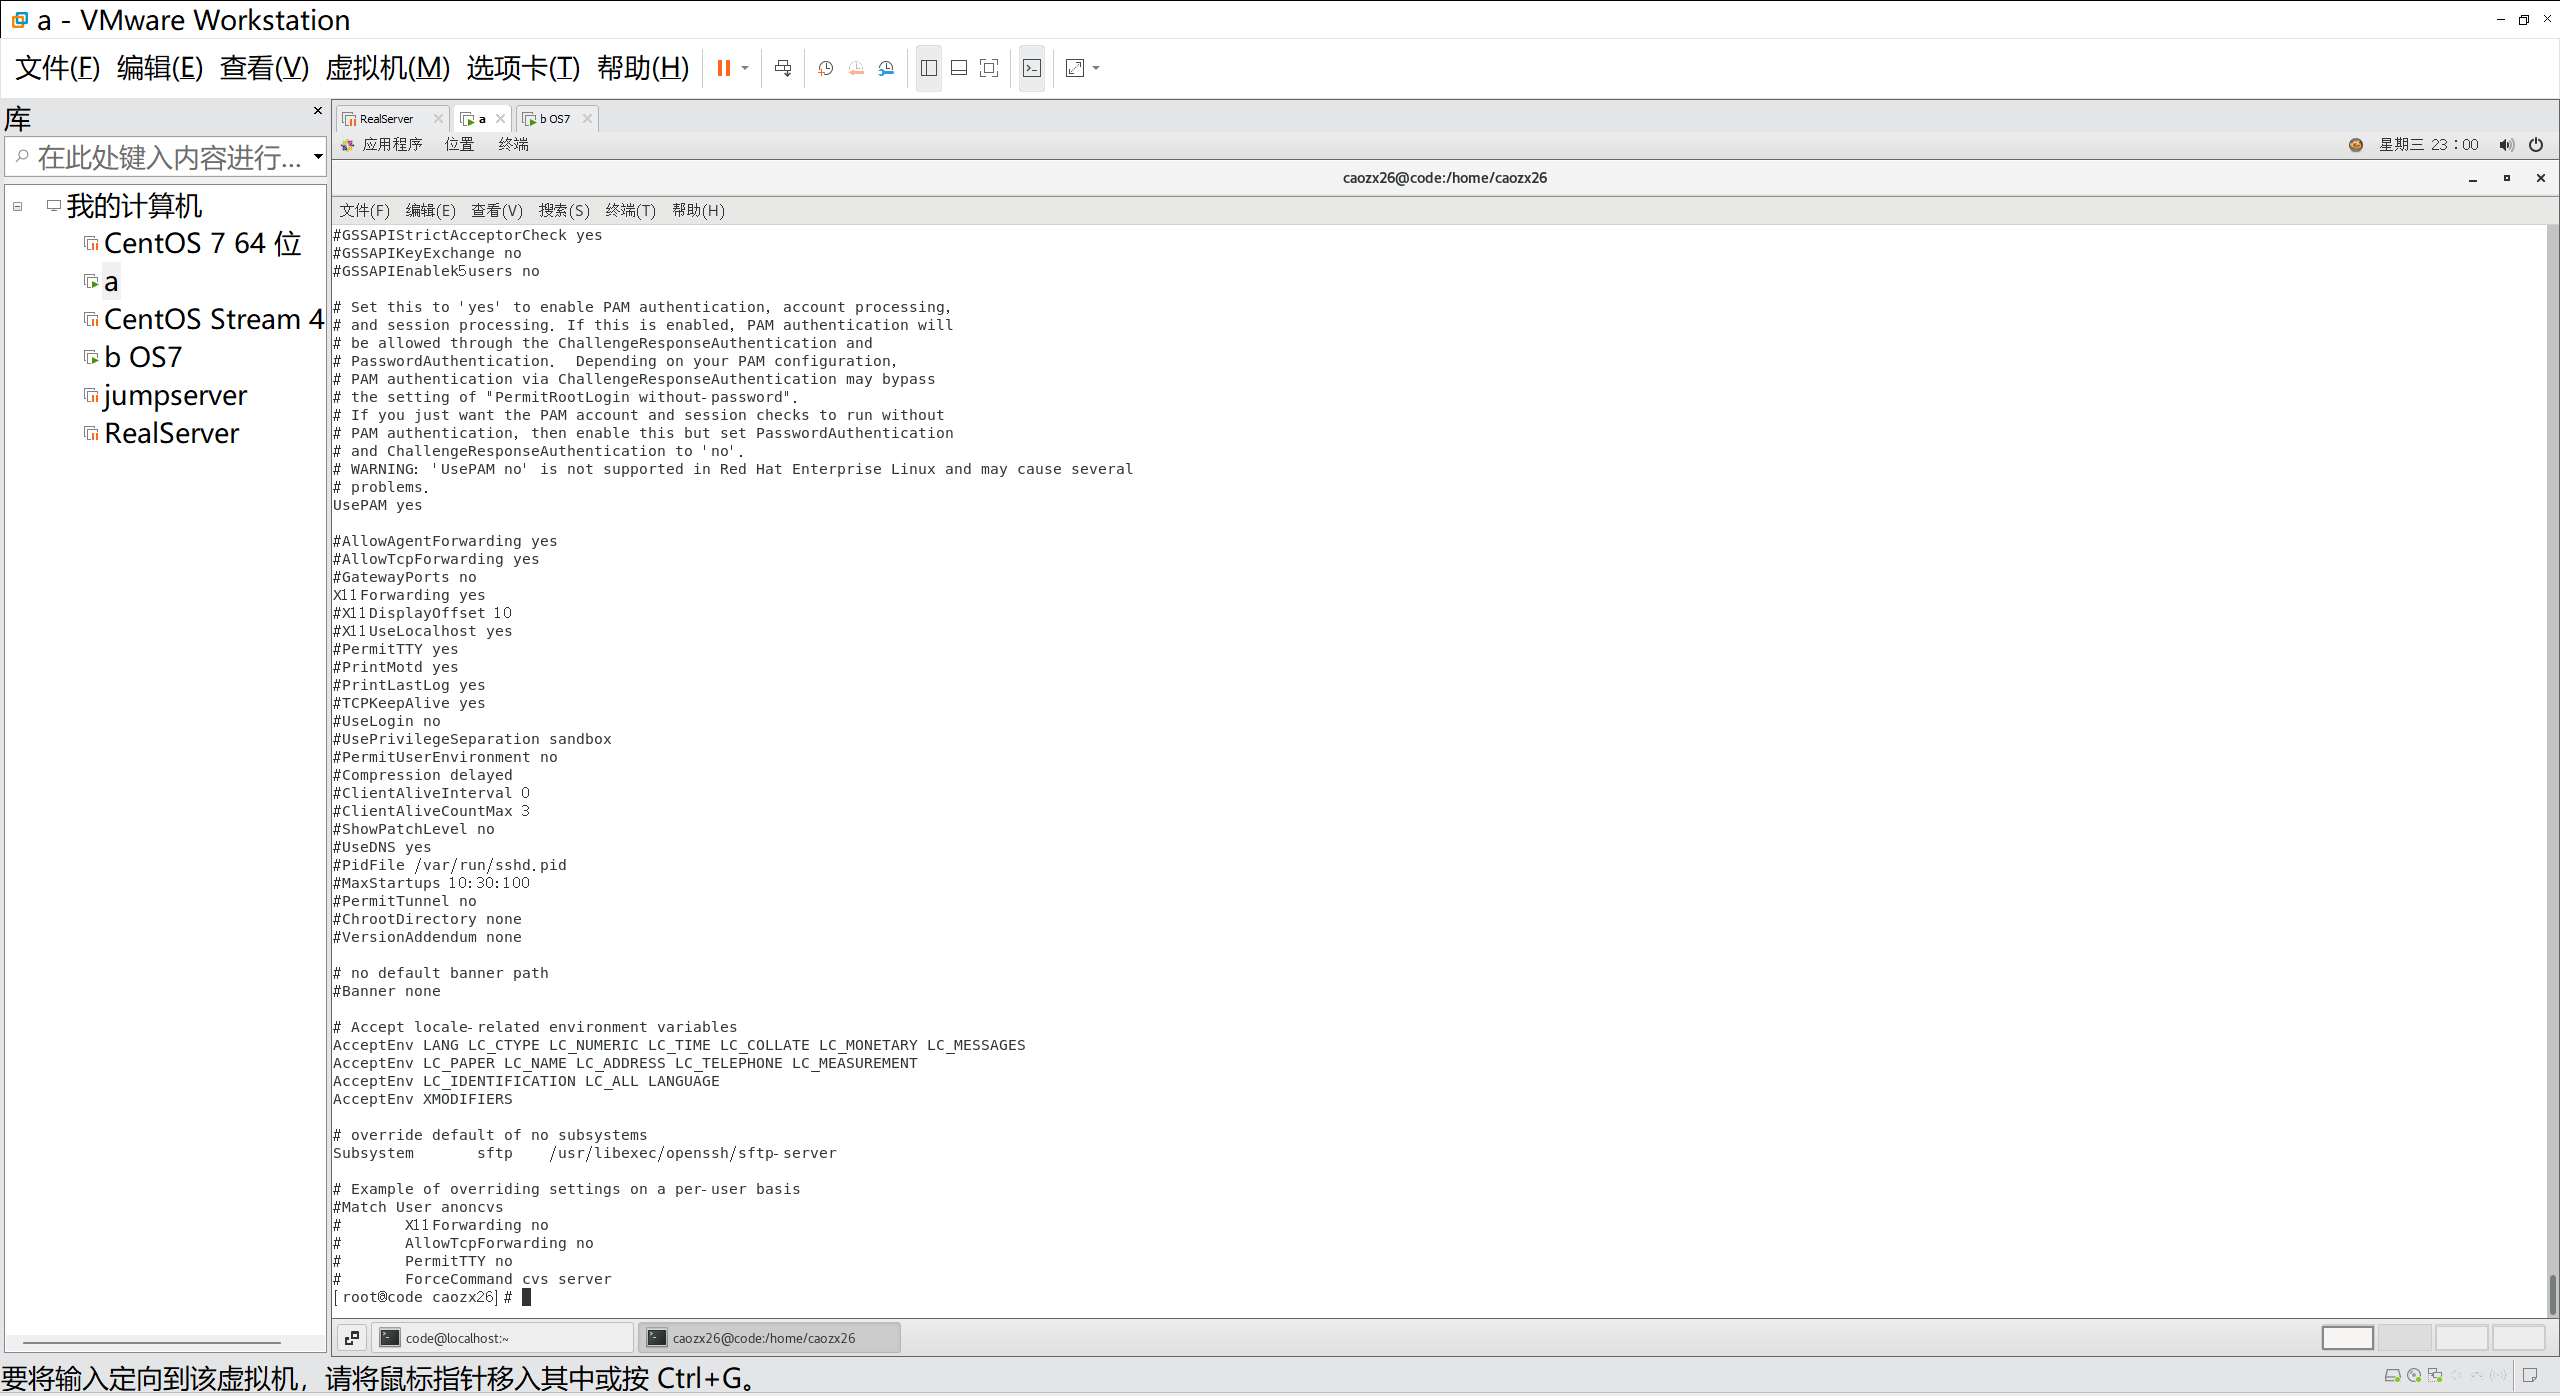Toggle the thumbnail bar view button
This screenshot has width=2560, height=1396.
coord(959,68)
